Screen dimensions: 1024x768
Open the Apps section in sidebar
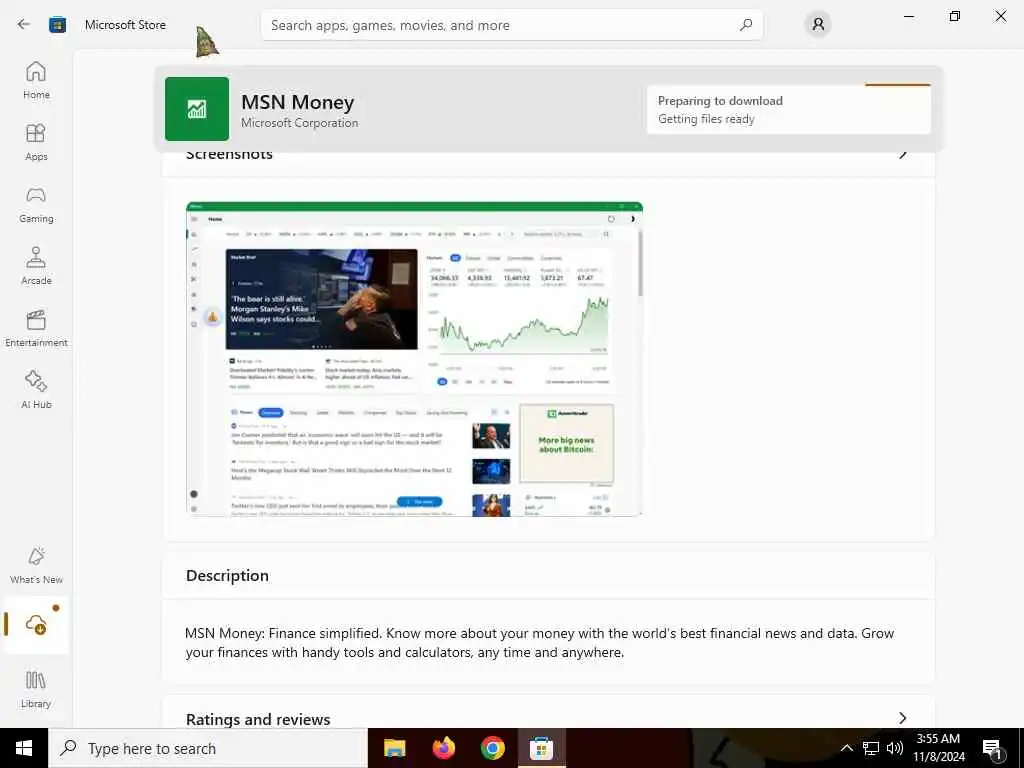pyautogui.click(x=36, y=142)
